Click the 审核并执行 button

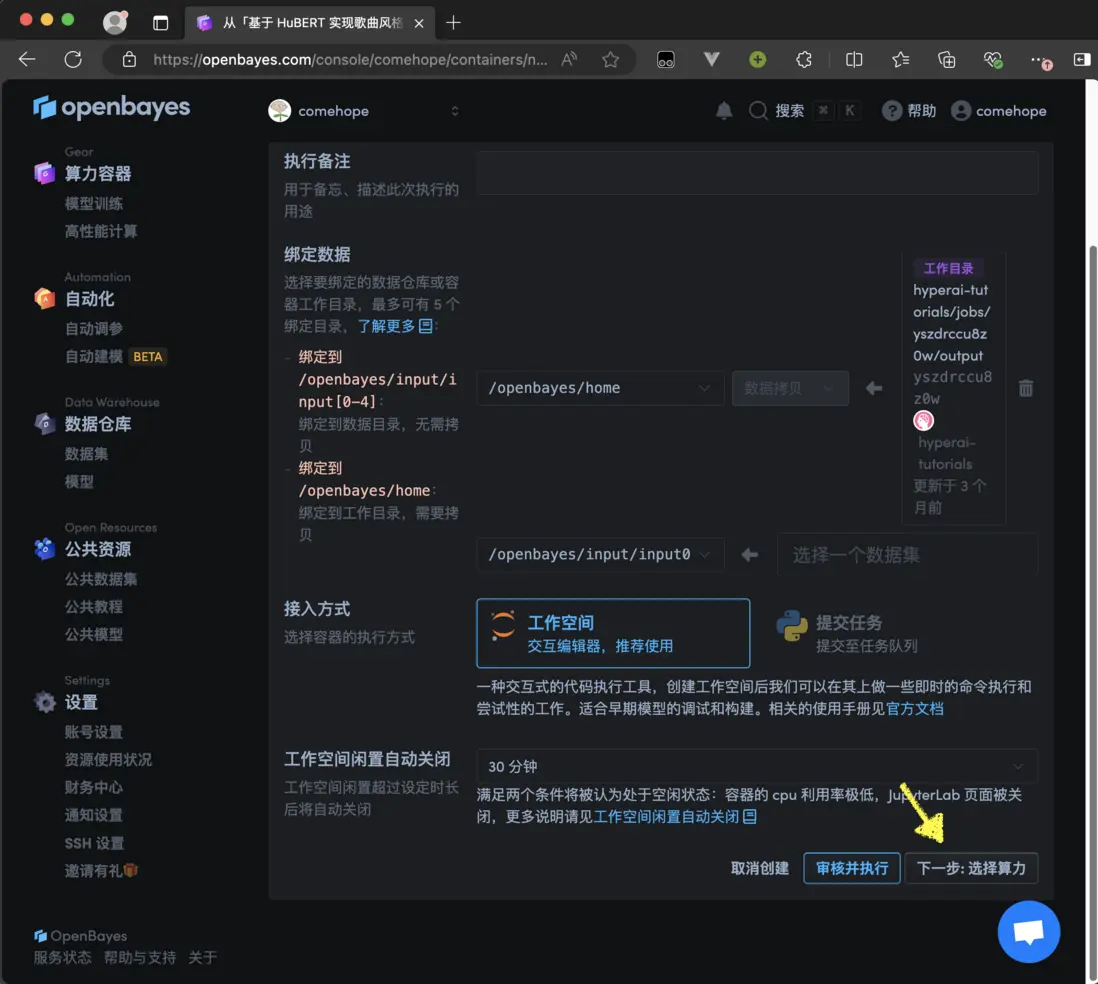[851, 868]
